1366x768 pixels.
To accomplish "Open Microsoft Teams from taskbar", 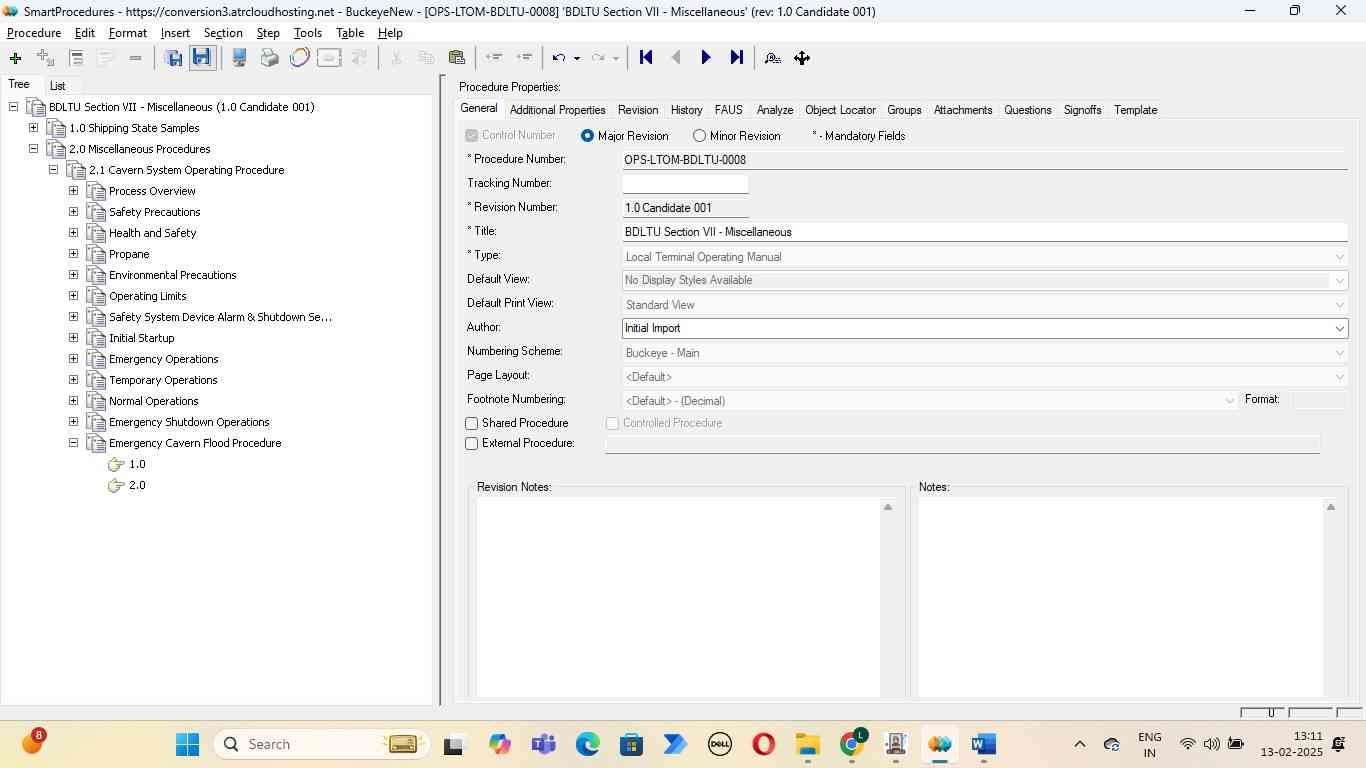I will pyautogui.click(x=544, y=744).
